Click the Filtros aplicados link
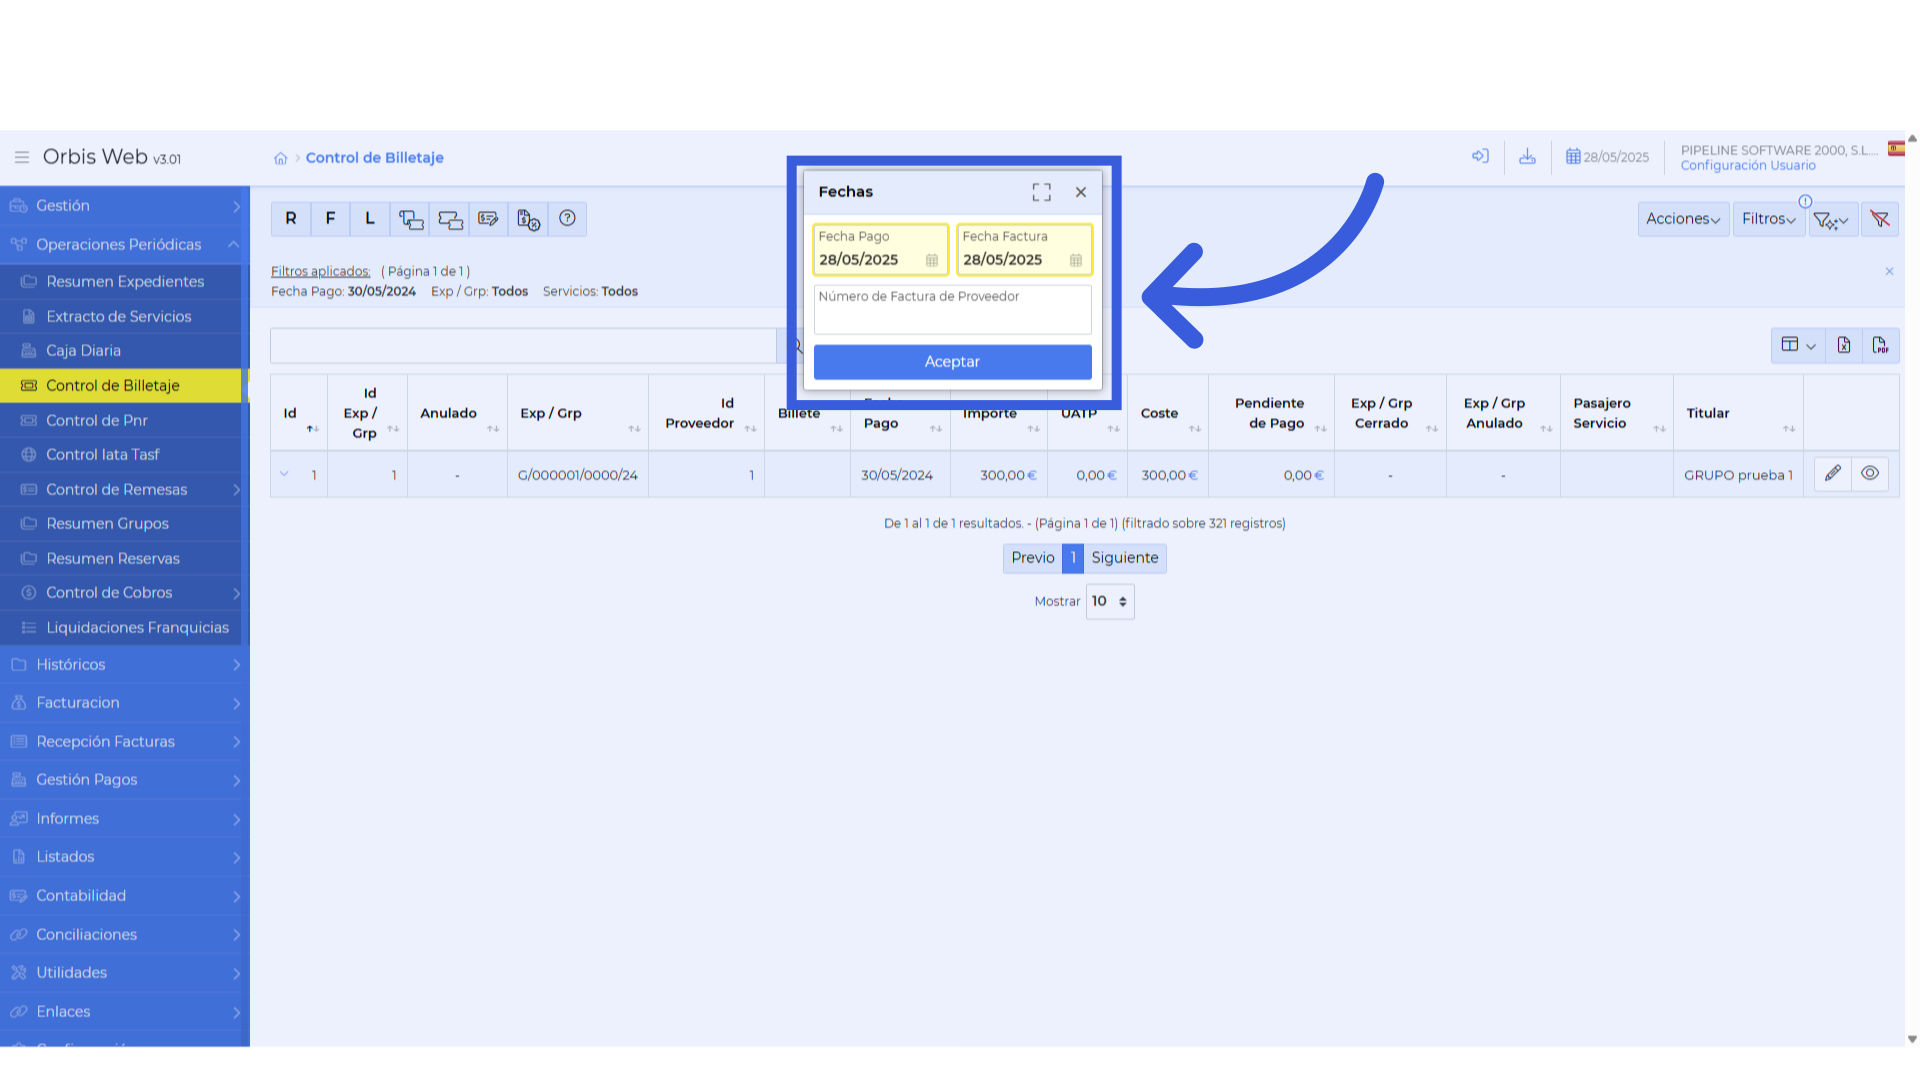 (x=320, y=271)
